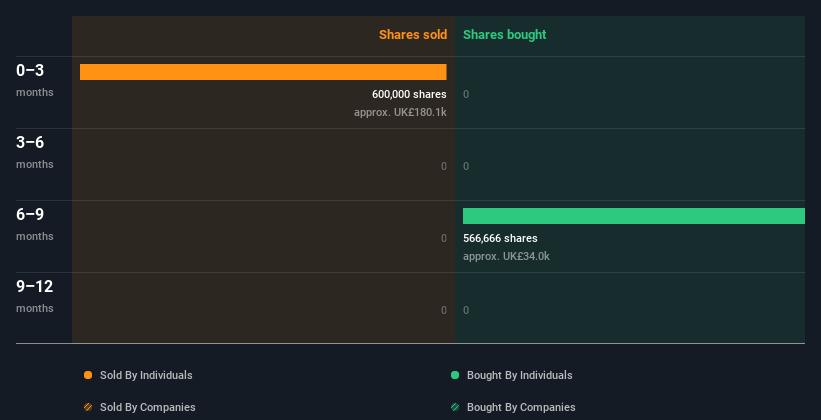Select the Sold By Companies legend label
This screenshot has width=821, height=420.
148,407
